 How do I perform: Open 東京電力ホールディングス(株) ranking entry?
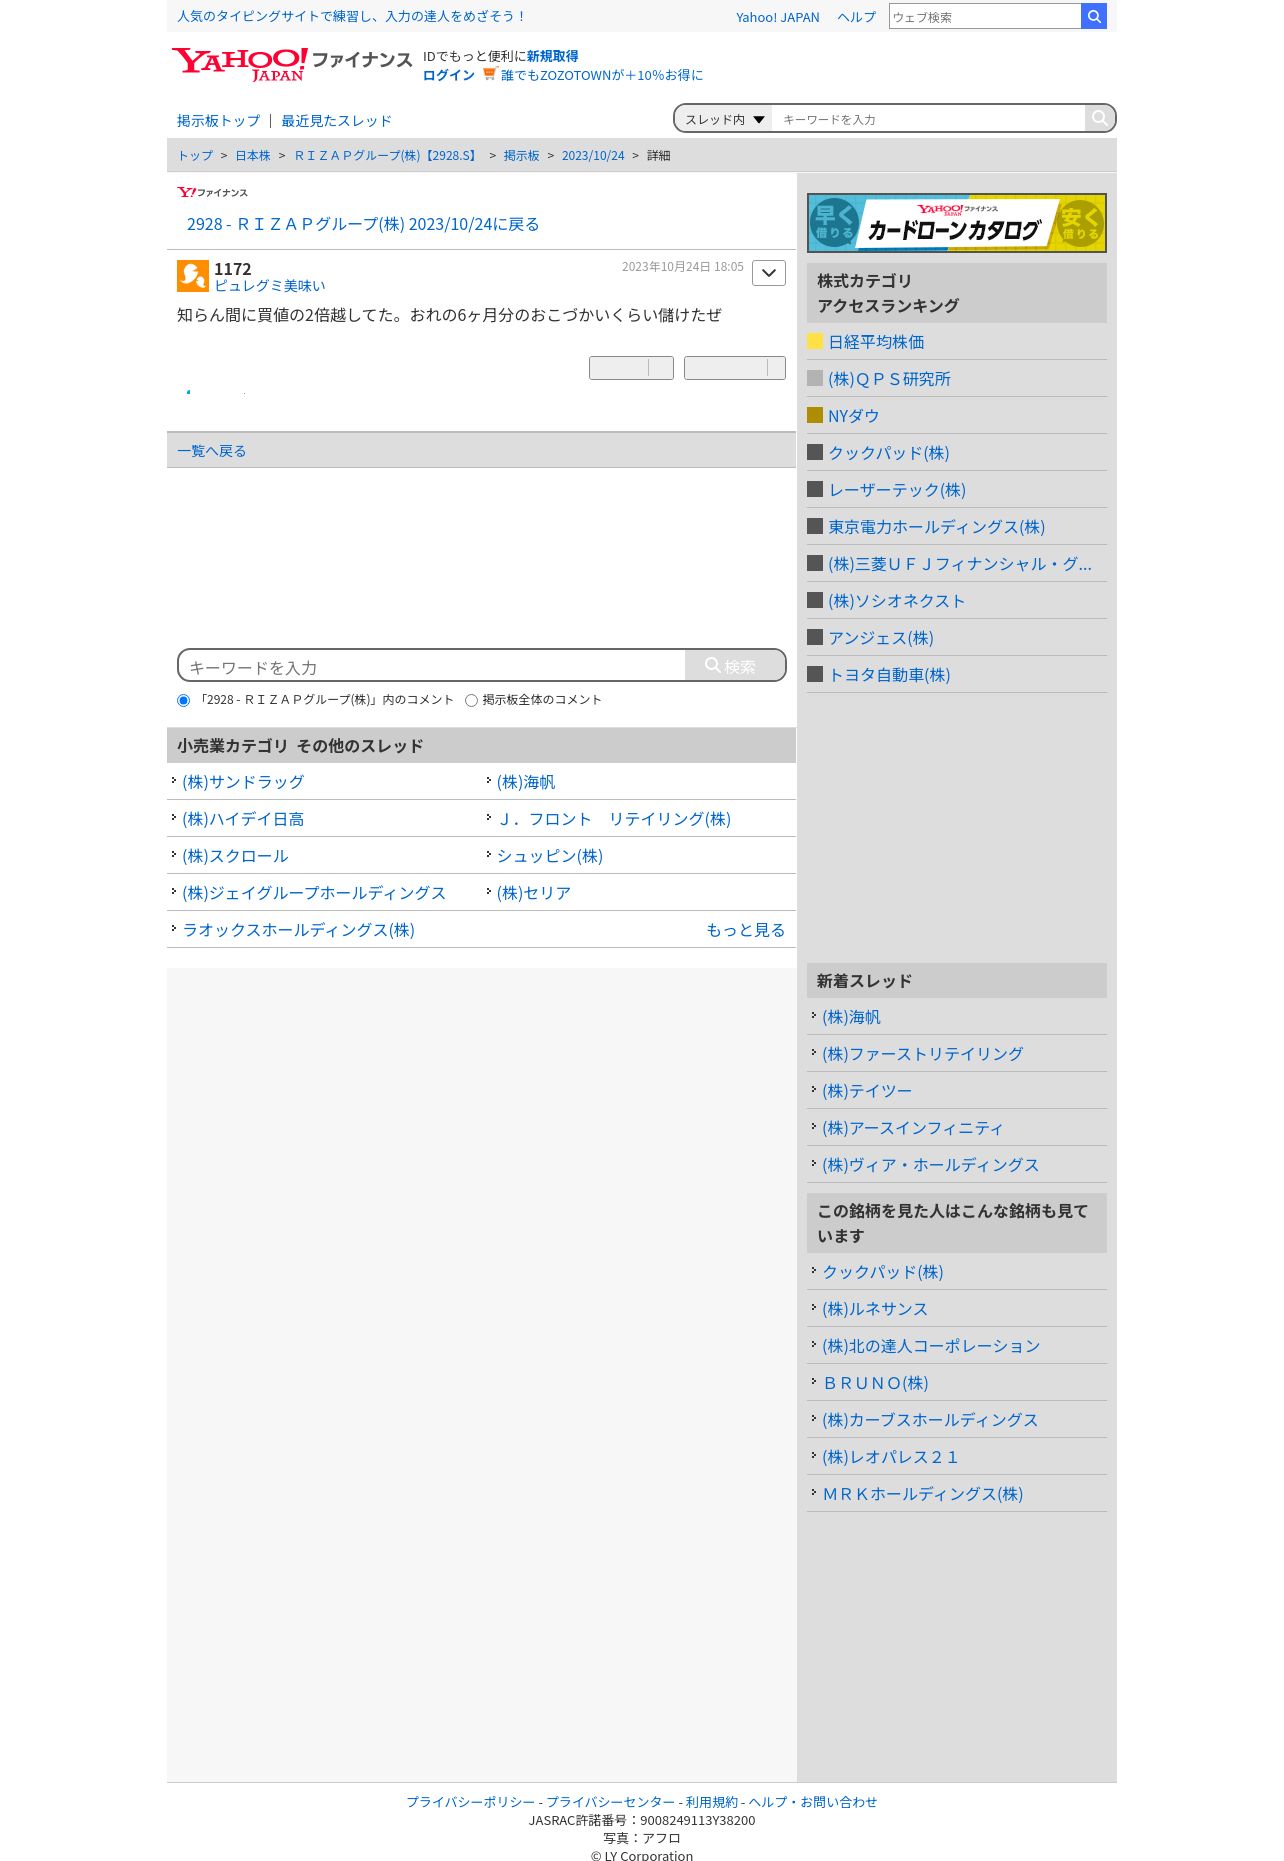coord(936,527)
